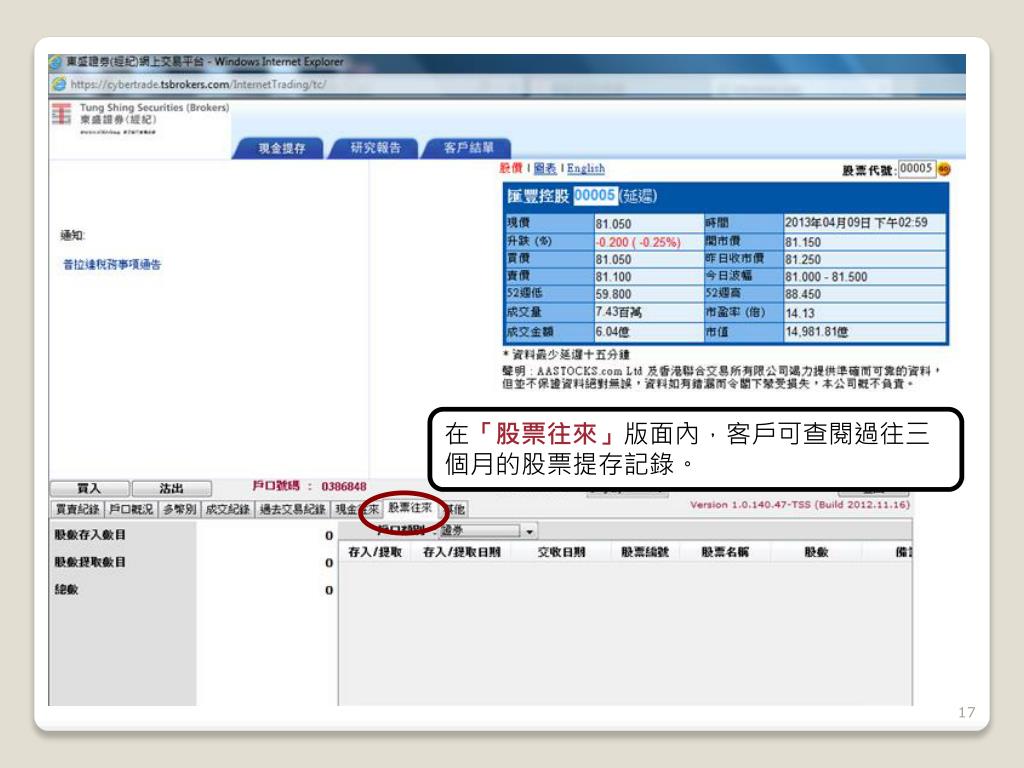The width and height of the screenshot is (1024, 768).
Task: Click the 買入 buy button
Action: [89, 488]
